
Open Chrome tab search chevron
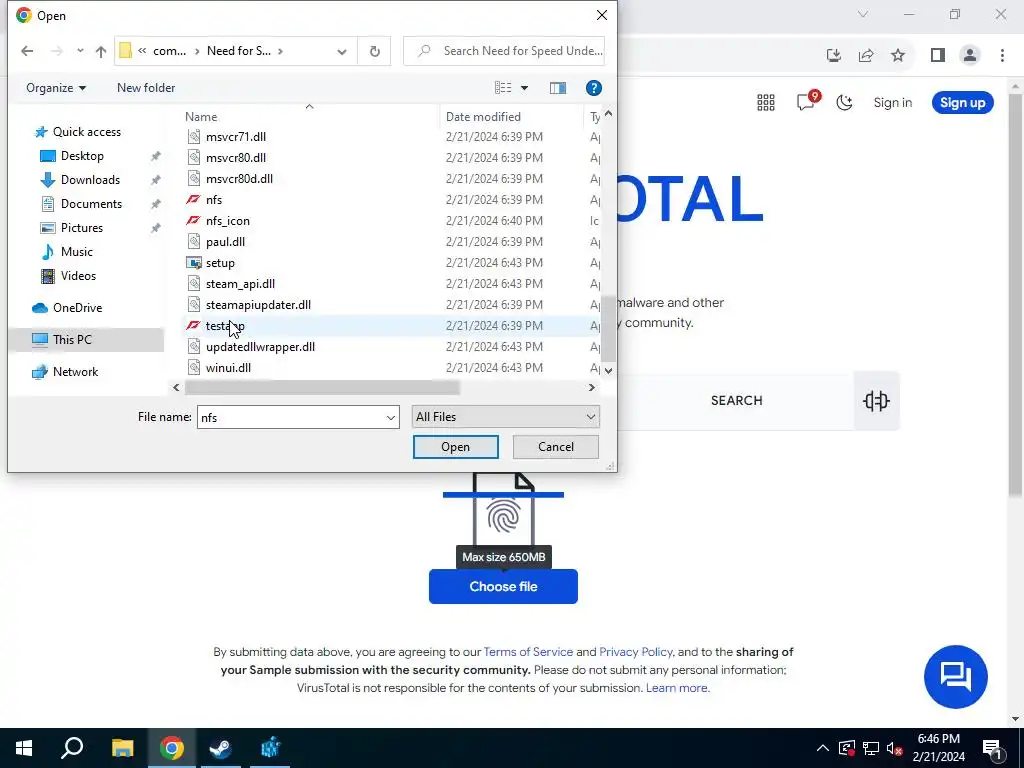click(x=863, y=14)
